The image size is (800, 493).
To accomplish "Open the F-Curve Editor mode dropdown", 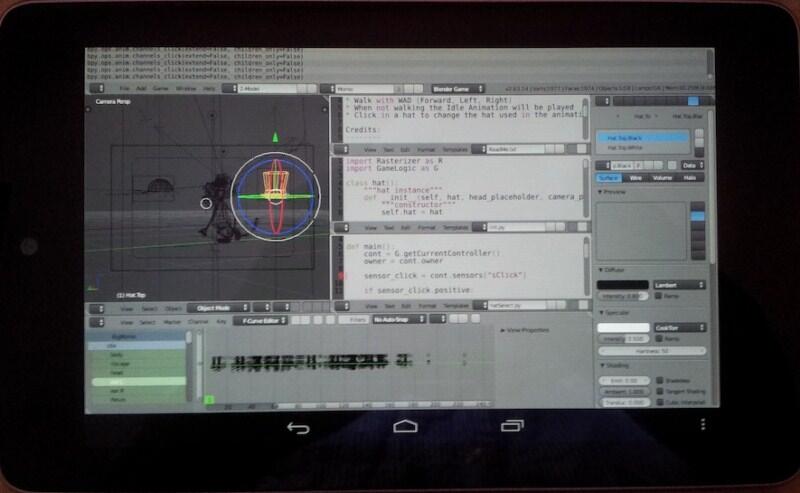I will (261, 321).
